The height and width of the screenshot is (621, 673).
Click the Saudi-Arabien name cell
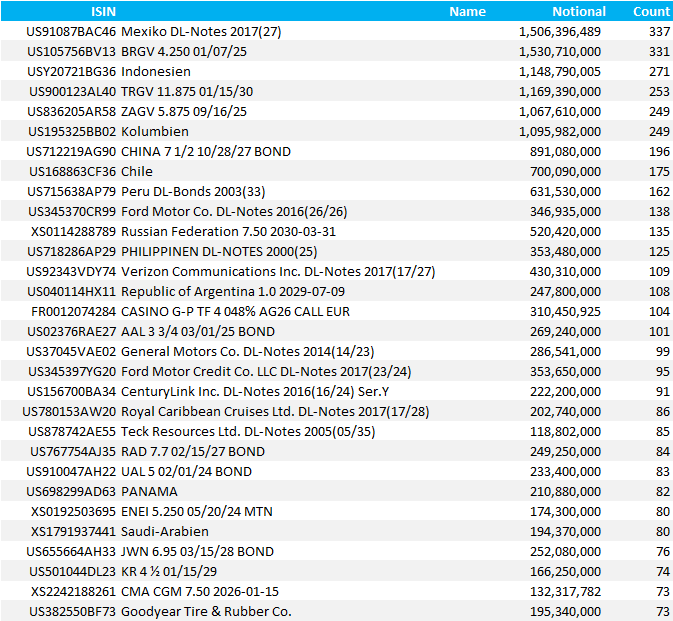(165, 532)
